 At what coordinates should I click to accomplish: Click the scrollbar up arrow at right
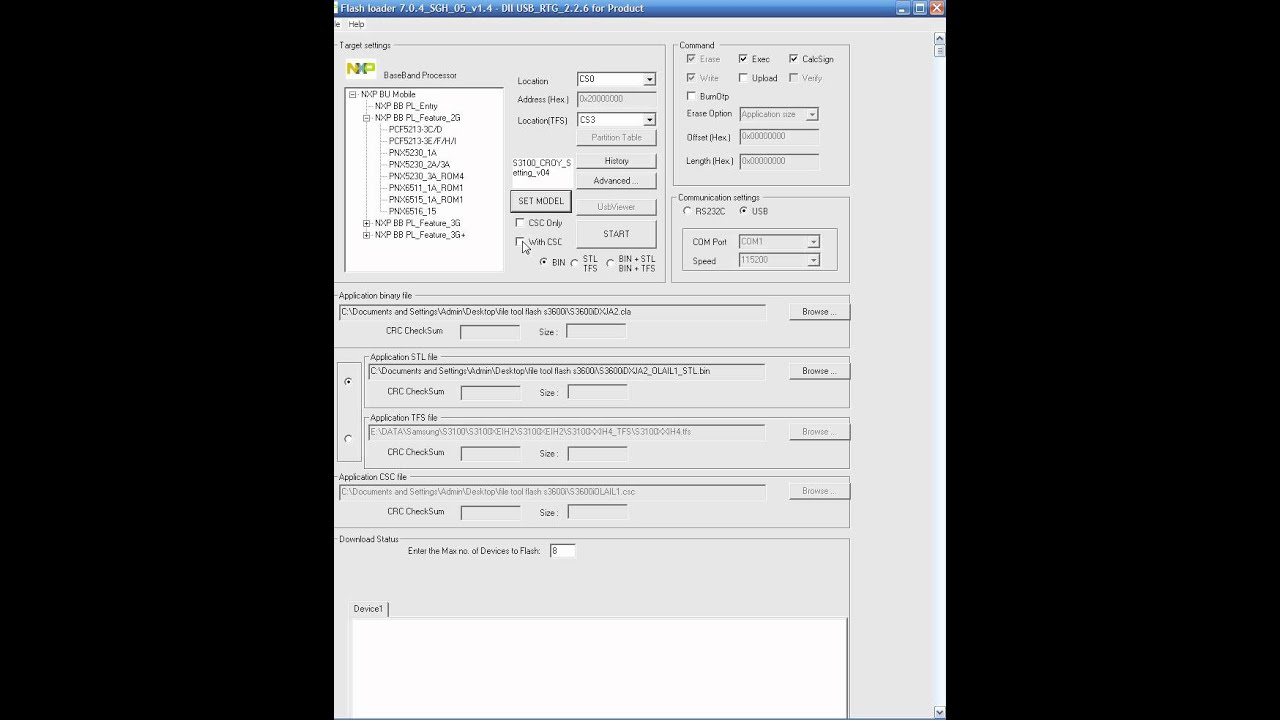[x=939, y=37]
